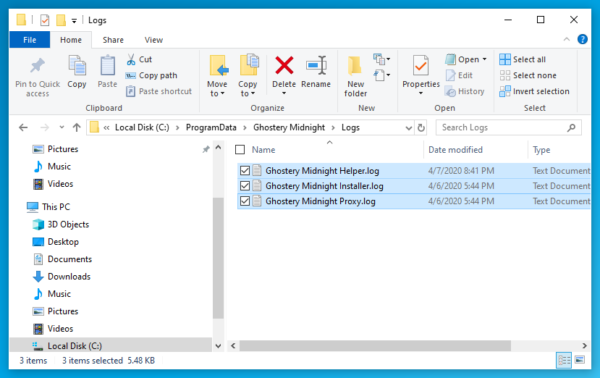Customize Quick Access Toolbar dropdown
The width and height of the screenshot is (600, 378).
coord(74,20)
